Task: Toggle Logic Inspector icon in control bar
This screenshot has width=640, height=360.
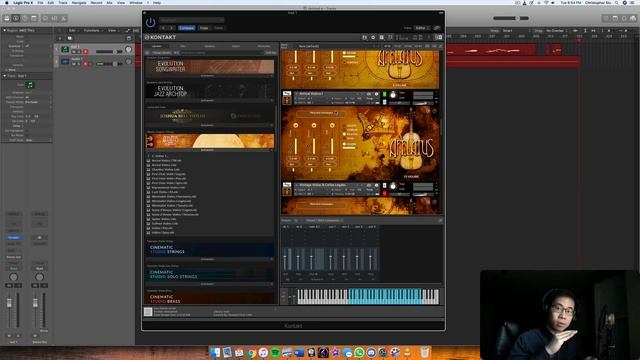Action: coord(16,18)
